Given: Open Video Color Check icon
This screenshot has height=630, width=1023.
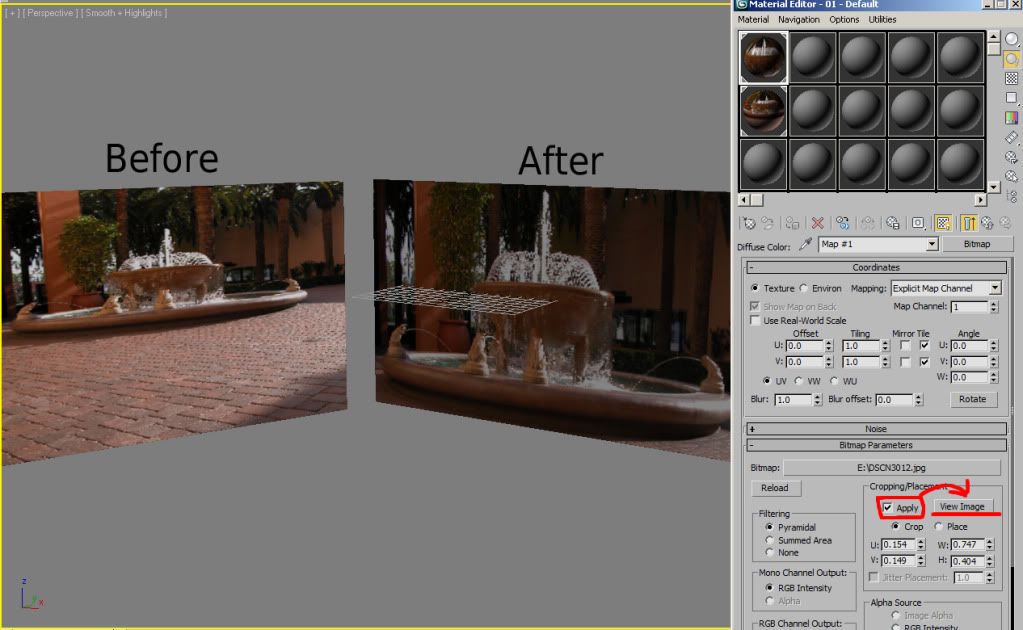Looking at the screenshot, I should click(x=1011, y=118).
